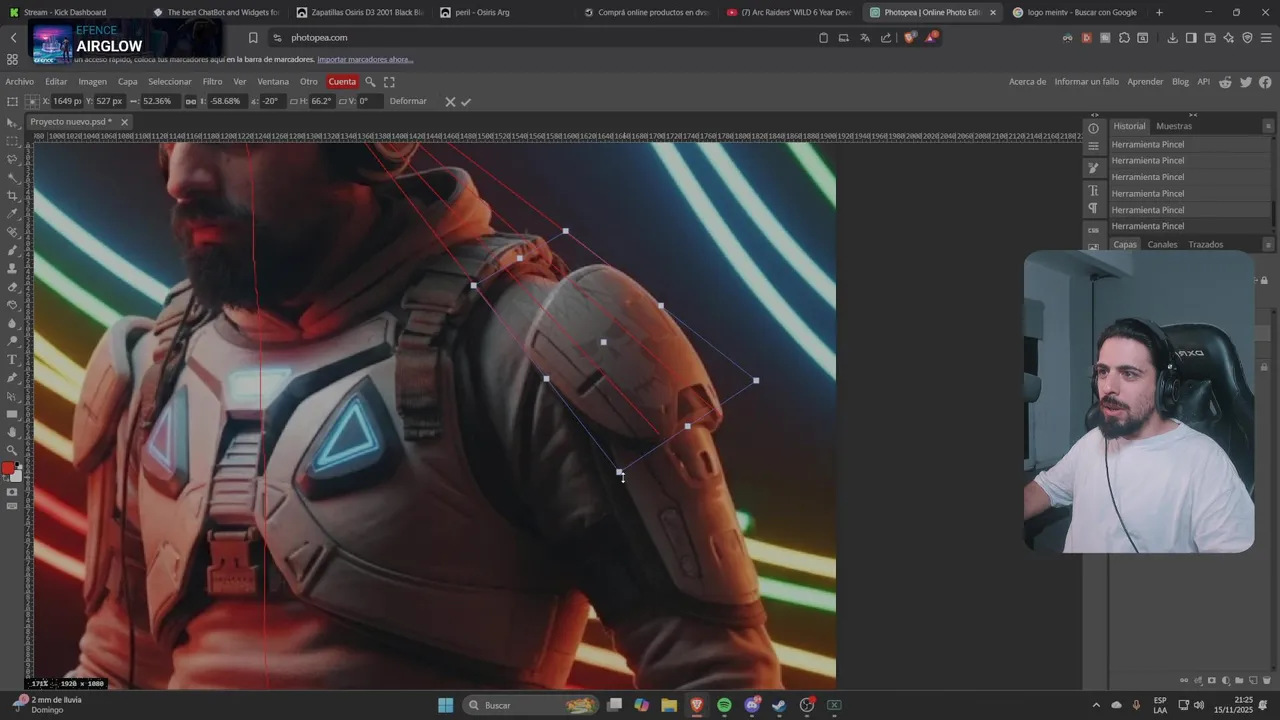
Task: Select the Clone Stamp tool
Action: pos(12,268)
